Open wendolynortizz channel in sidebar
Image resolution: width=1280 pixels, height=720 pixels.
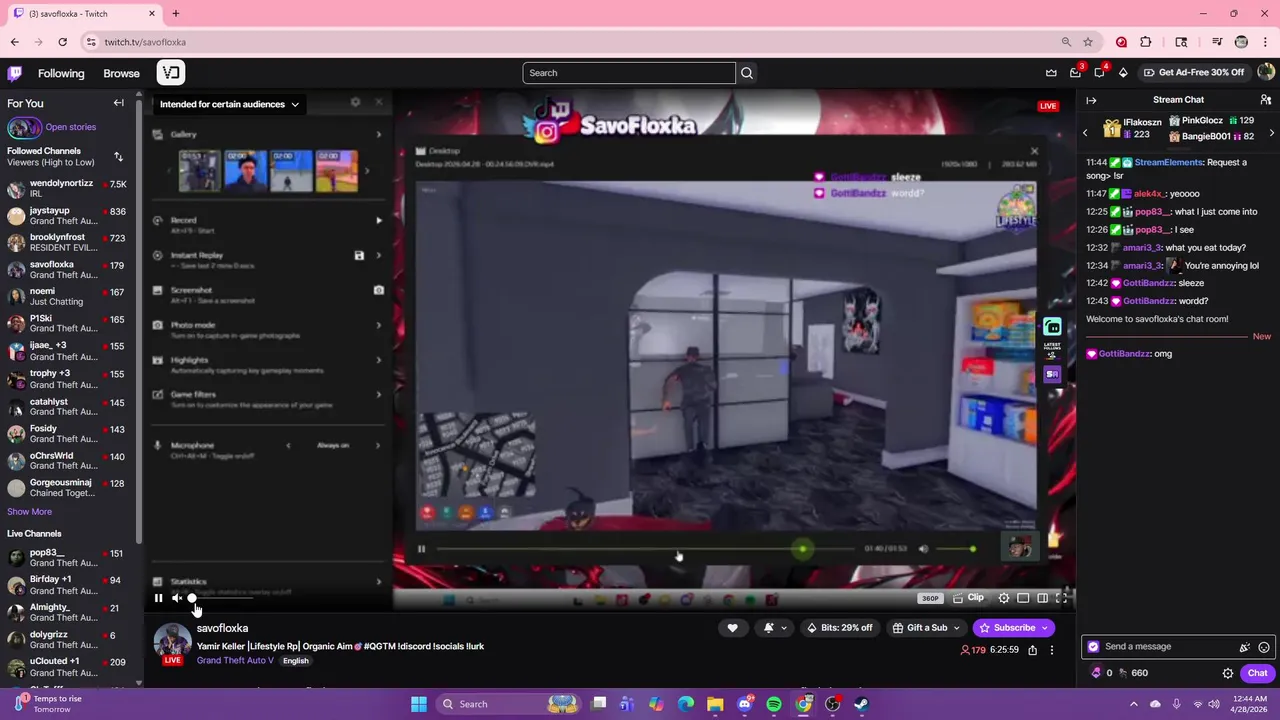point(68,190)
